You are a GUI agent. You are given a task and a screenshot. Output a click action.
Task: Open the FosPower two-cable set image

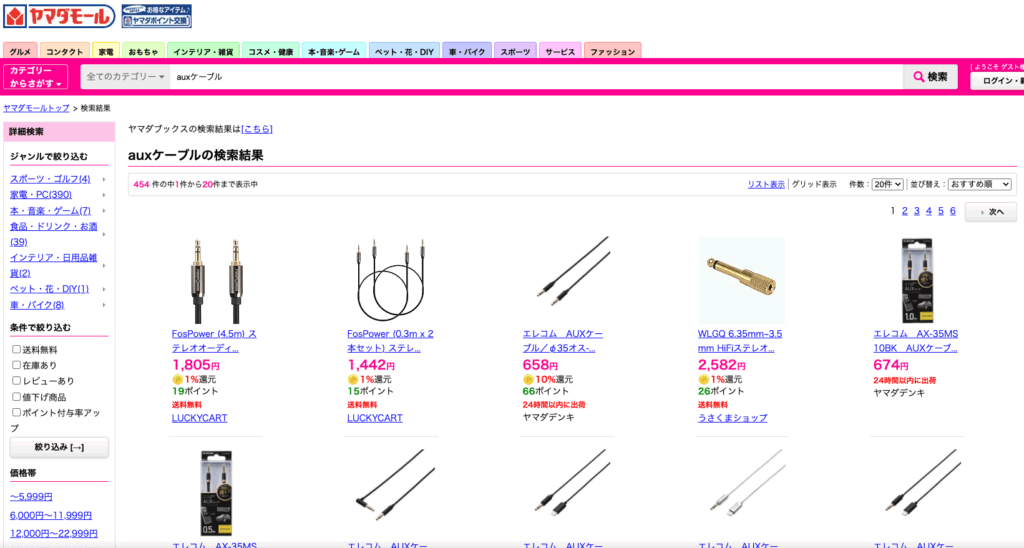click(391, 281)
